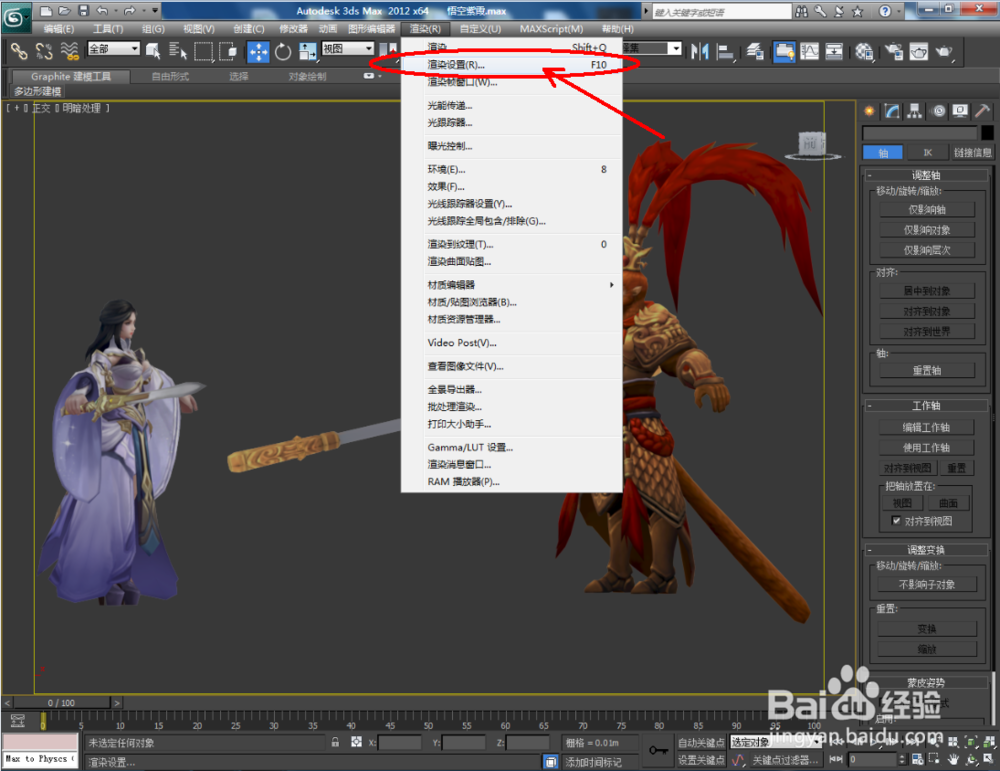Viewport: 1000px width, 771px height.
Task: Activate the Select and Scale tool
Action: 307,52
